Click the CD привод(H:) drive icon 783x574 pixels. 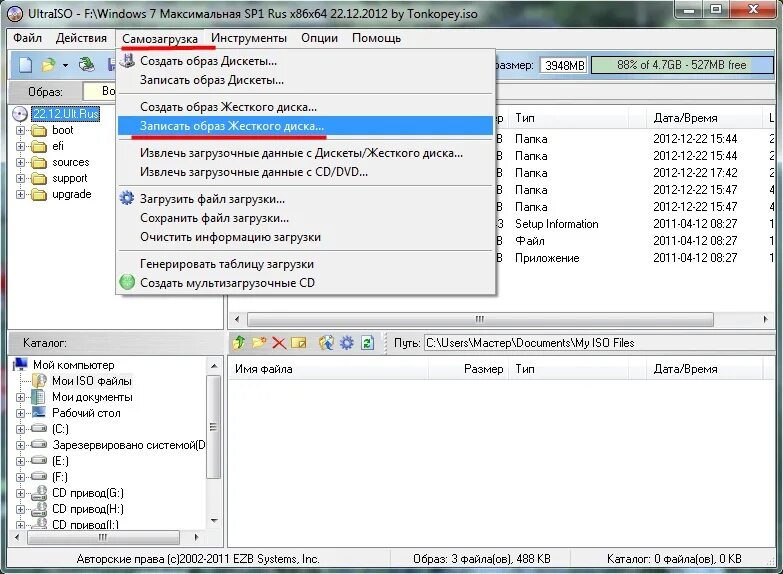click(x=38, y=509)
